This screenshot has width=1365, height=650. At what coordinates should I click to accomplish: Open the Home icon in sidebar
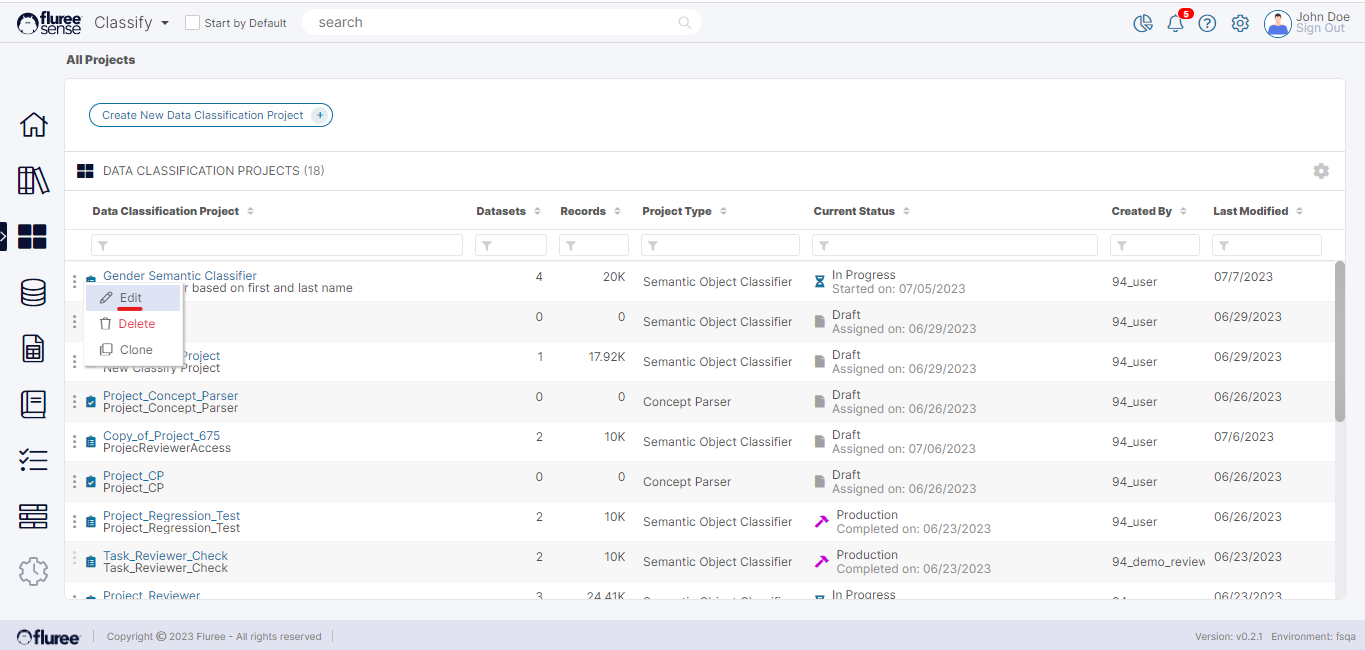[x=33, y=125]
